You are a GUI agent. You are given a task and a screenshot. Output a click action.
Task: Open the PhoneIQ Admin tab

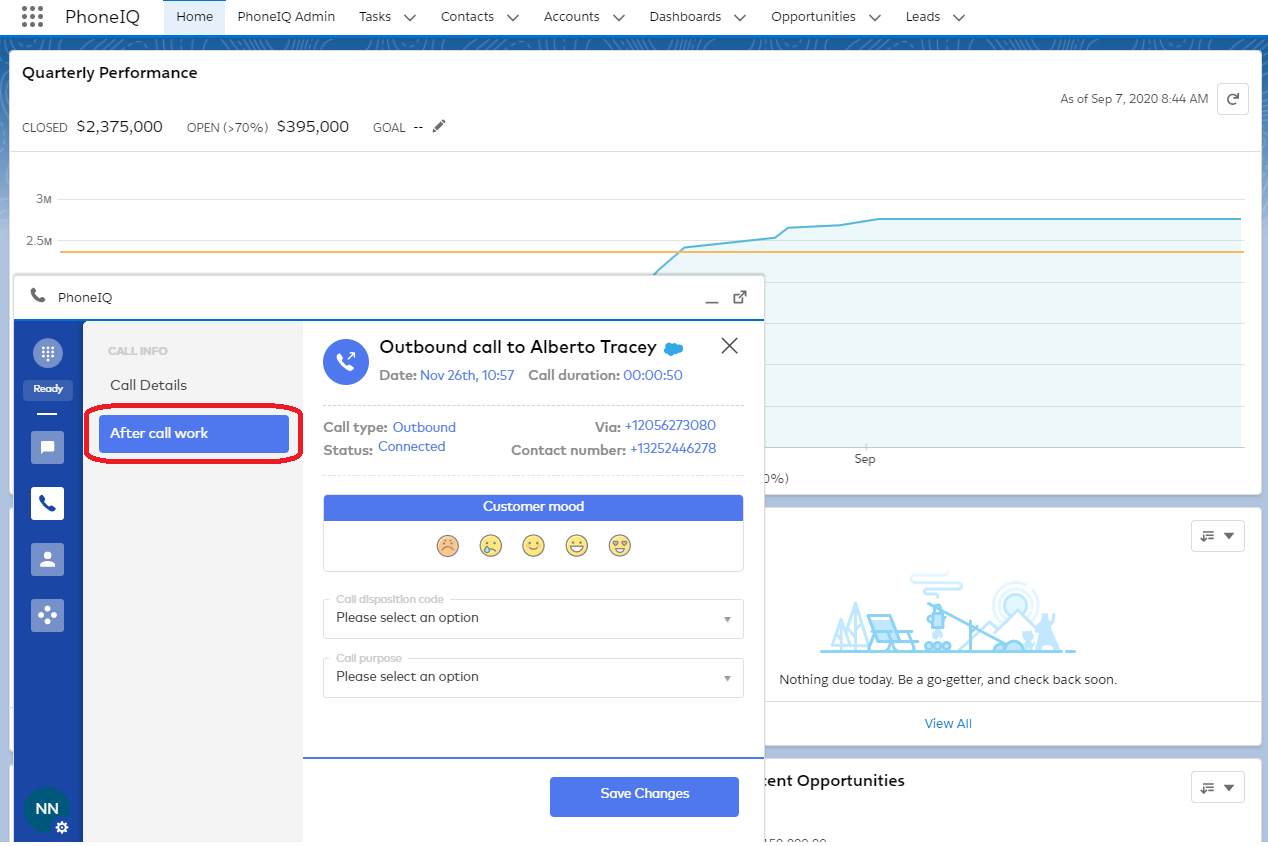click(x=286, y=17)
